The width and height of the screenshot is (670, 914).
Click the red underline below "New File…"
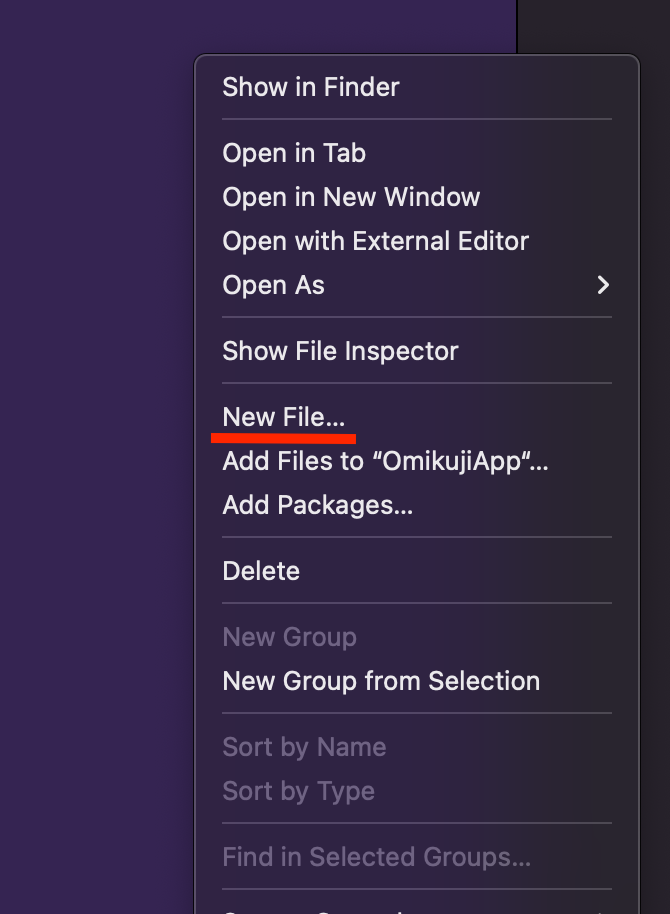(x=283, y=436)
